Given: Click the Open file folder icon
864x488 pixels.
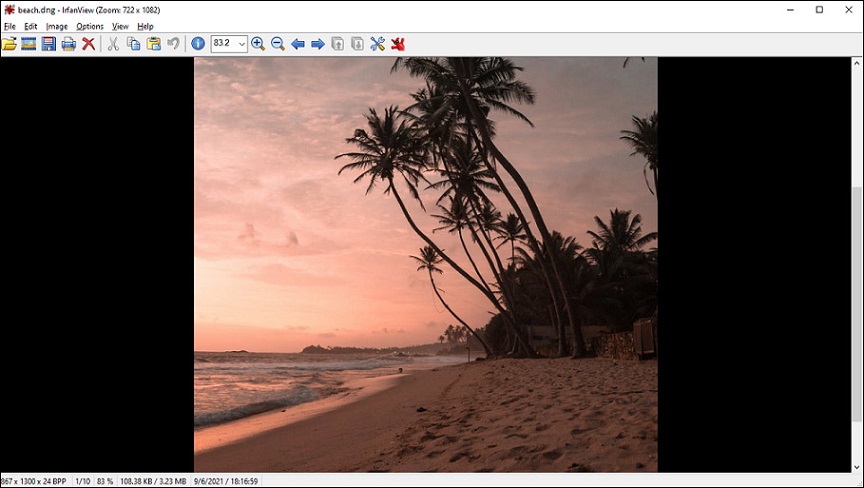Looking at the screenshot, I should point(9,44).
